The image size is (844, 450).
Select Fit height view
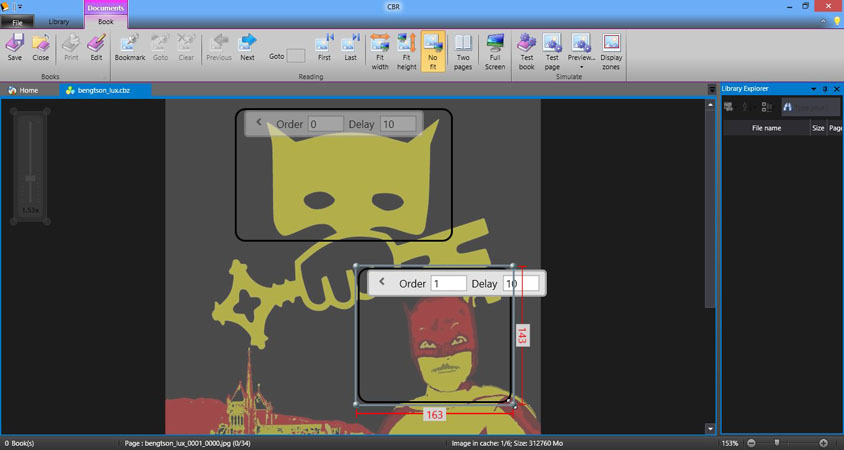pos(406,52)
